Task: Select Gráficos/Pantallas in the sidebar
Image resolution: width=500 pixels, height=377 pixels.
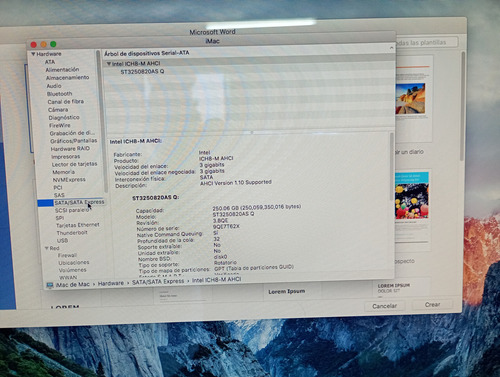Action: 74,141
